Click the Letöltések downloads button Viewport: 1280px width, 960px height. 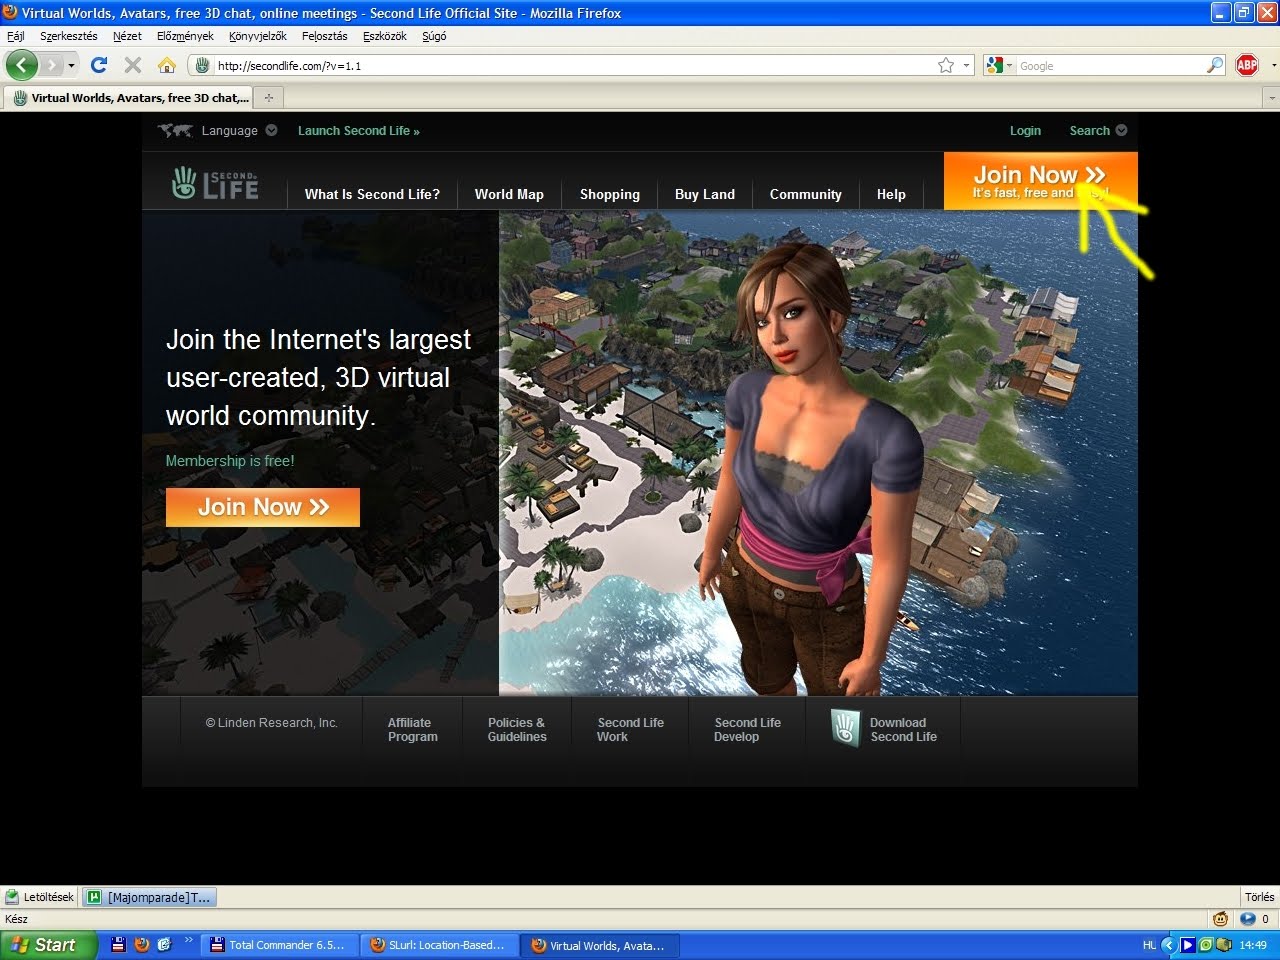click(39, 897)
